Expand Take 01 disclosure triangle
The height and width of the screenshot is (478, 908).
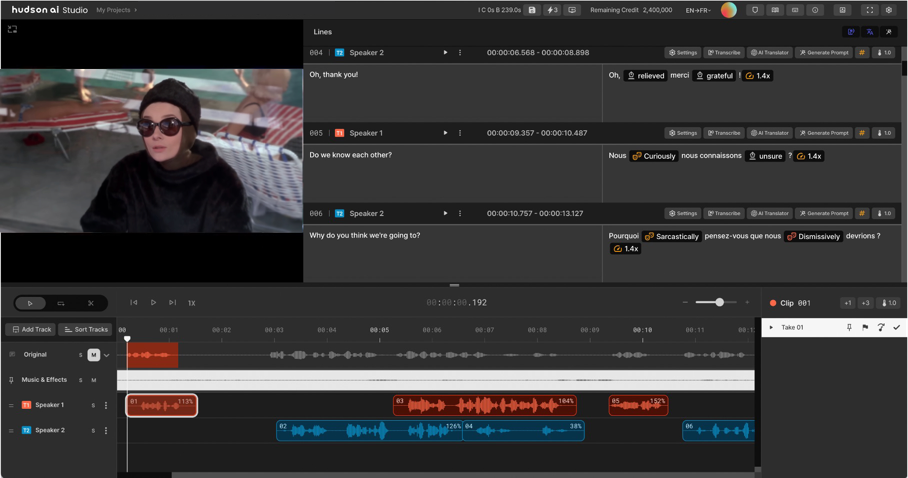click(x=771, y=327)
